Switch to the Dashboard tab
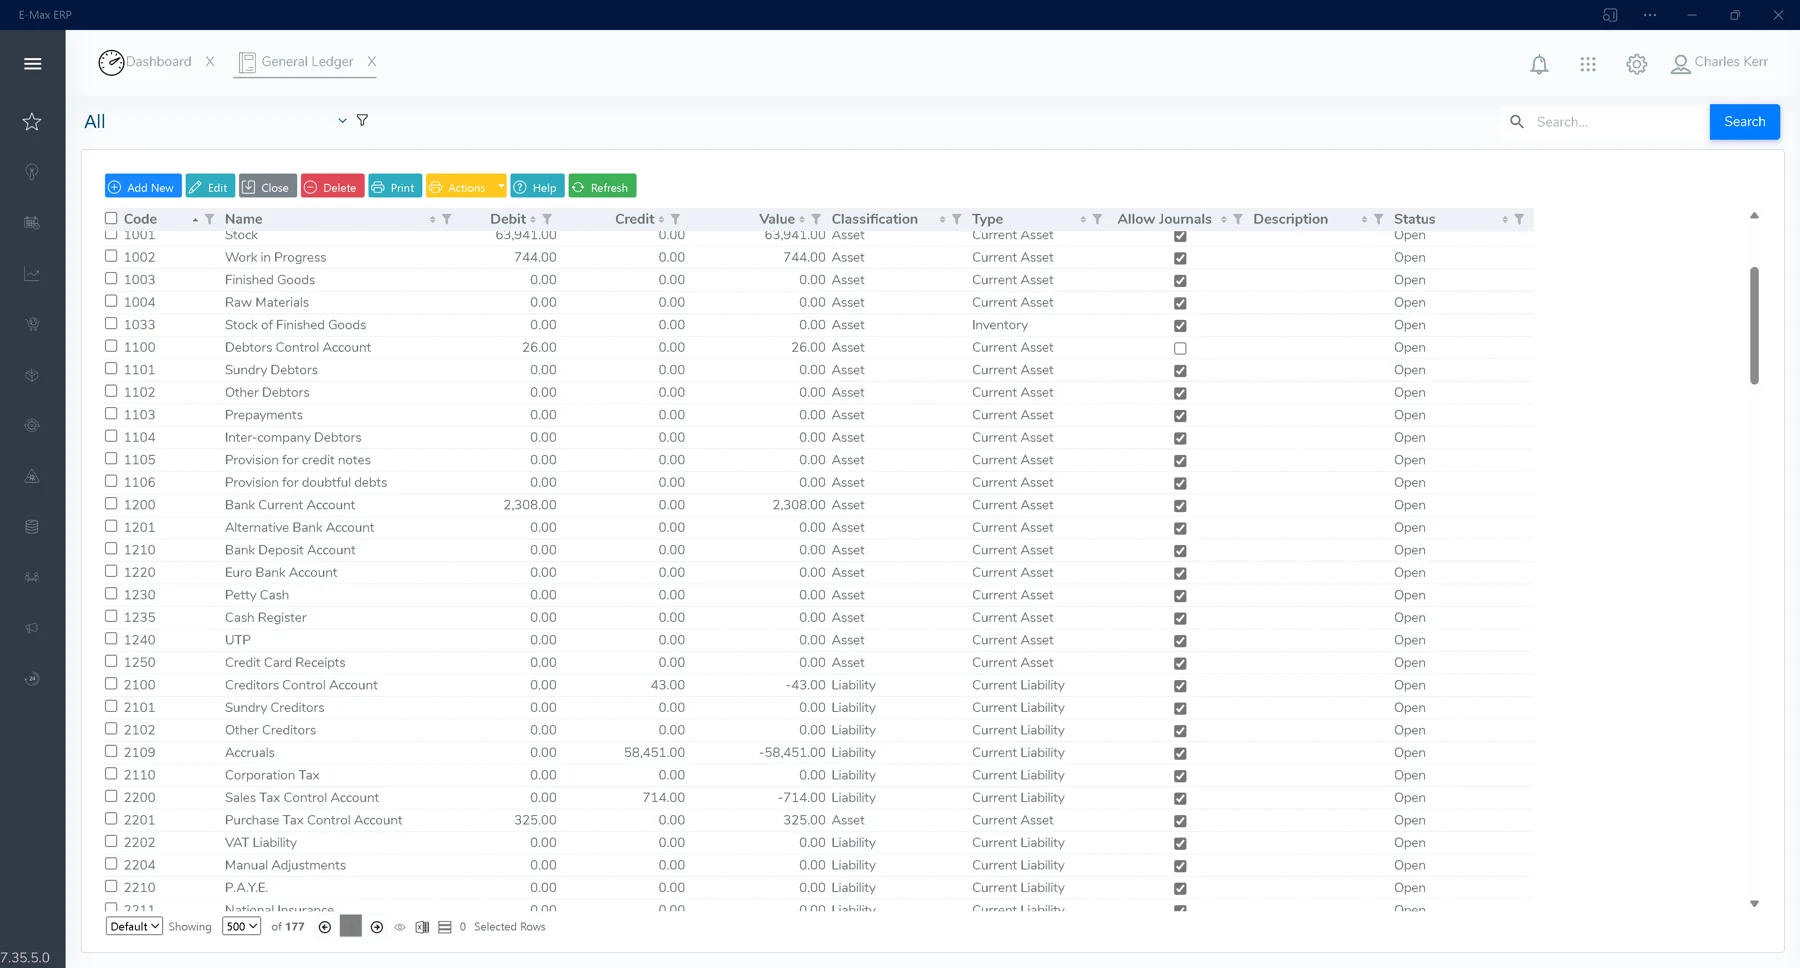This screenshot has height=968, width=1800. 146,62
